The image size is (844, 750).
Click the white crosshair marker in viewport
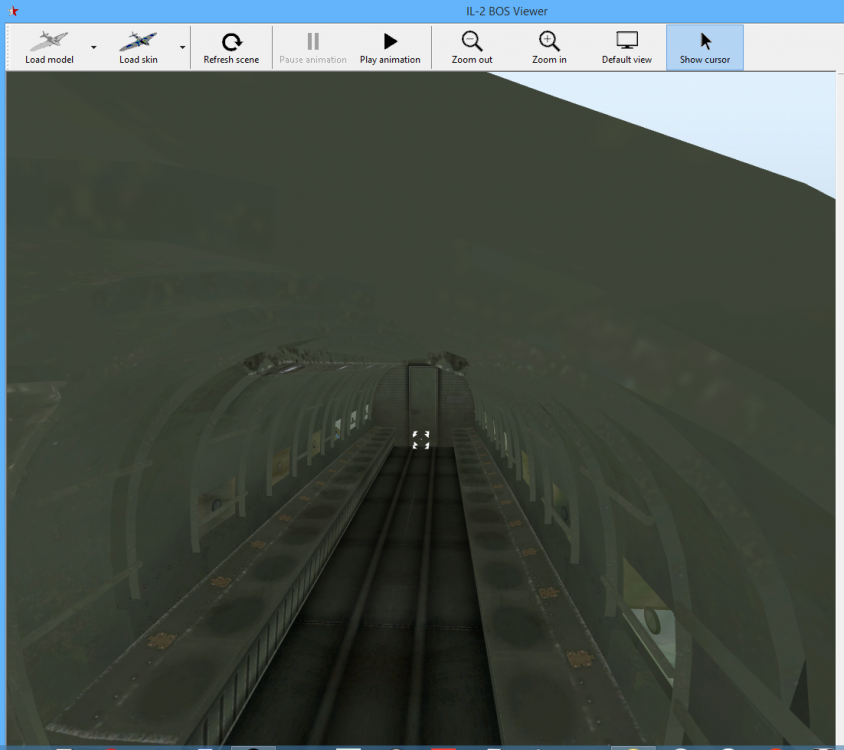pyautogui.click(x=421, y=440)
